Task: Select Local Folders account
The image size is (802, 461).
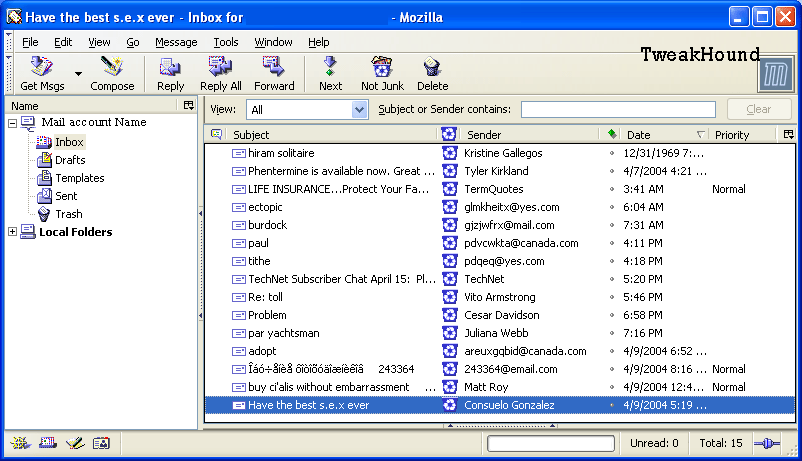Action: pos(75,232)
